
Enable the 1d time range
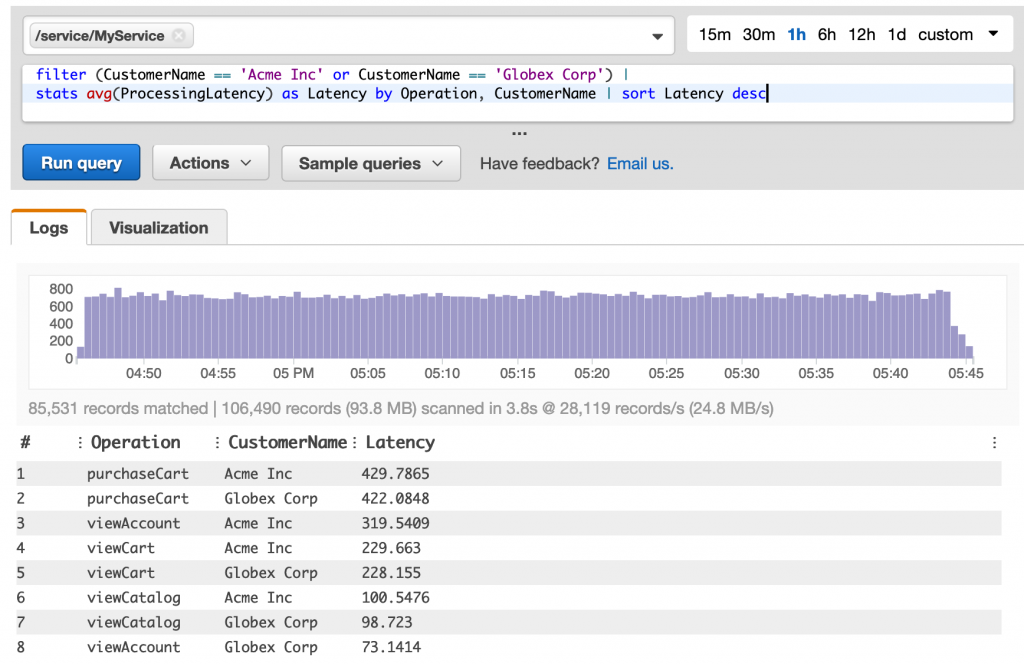point(897,33)
